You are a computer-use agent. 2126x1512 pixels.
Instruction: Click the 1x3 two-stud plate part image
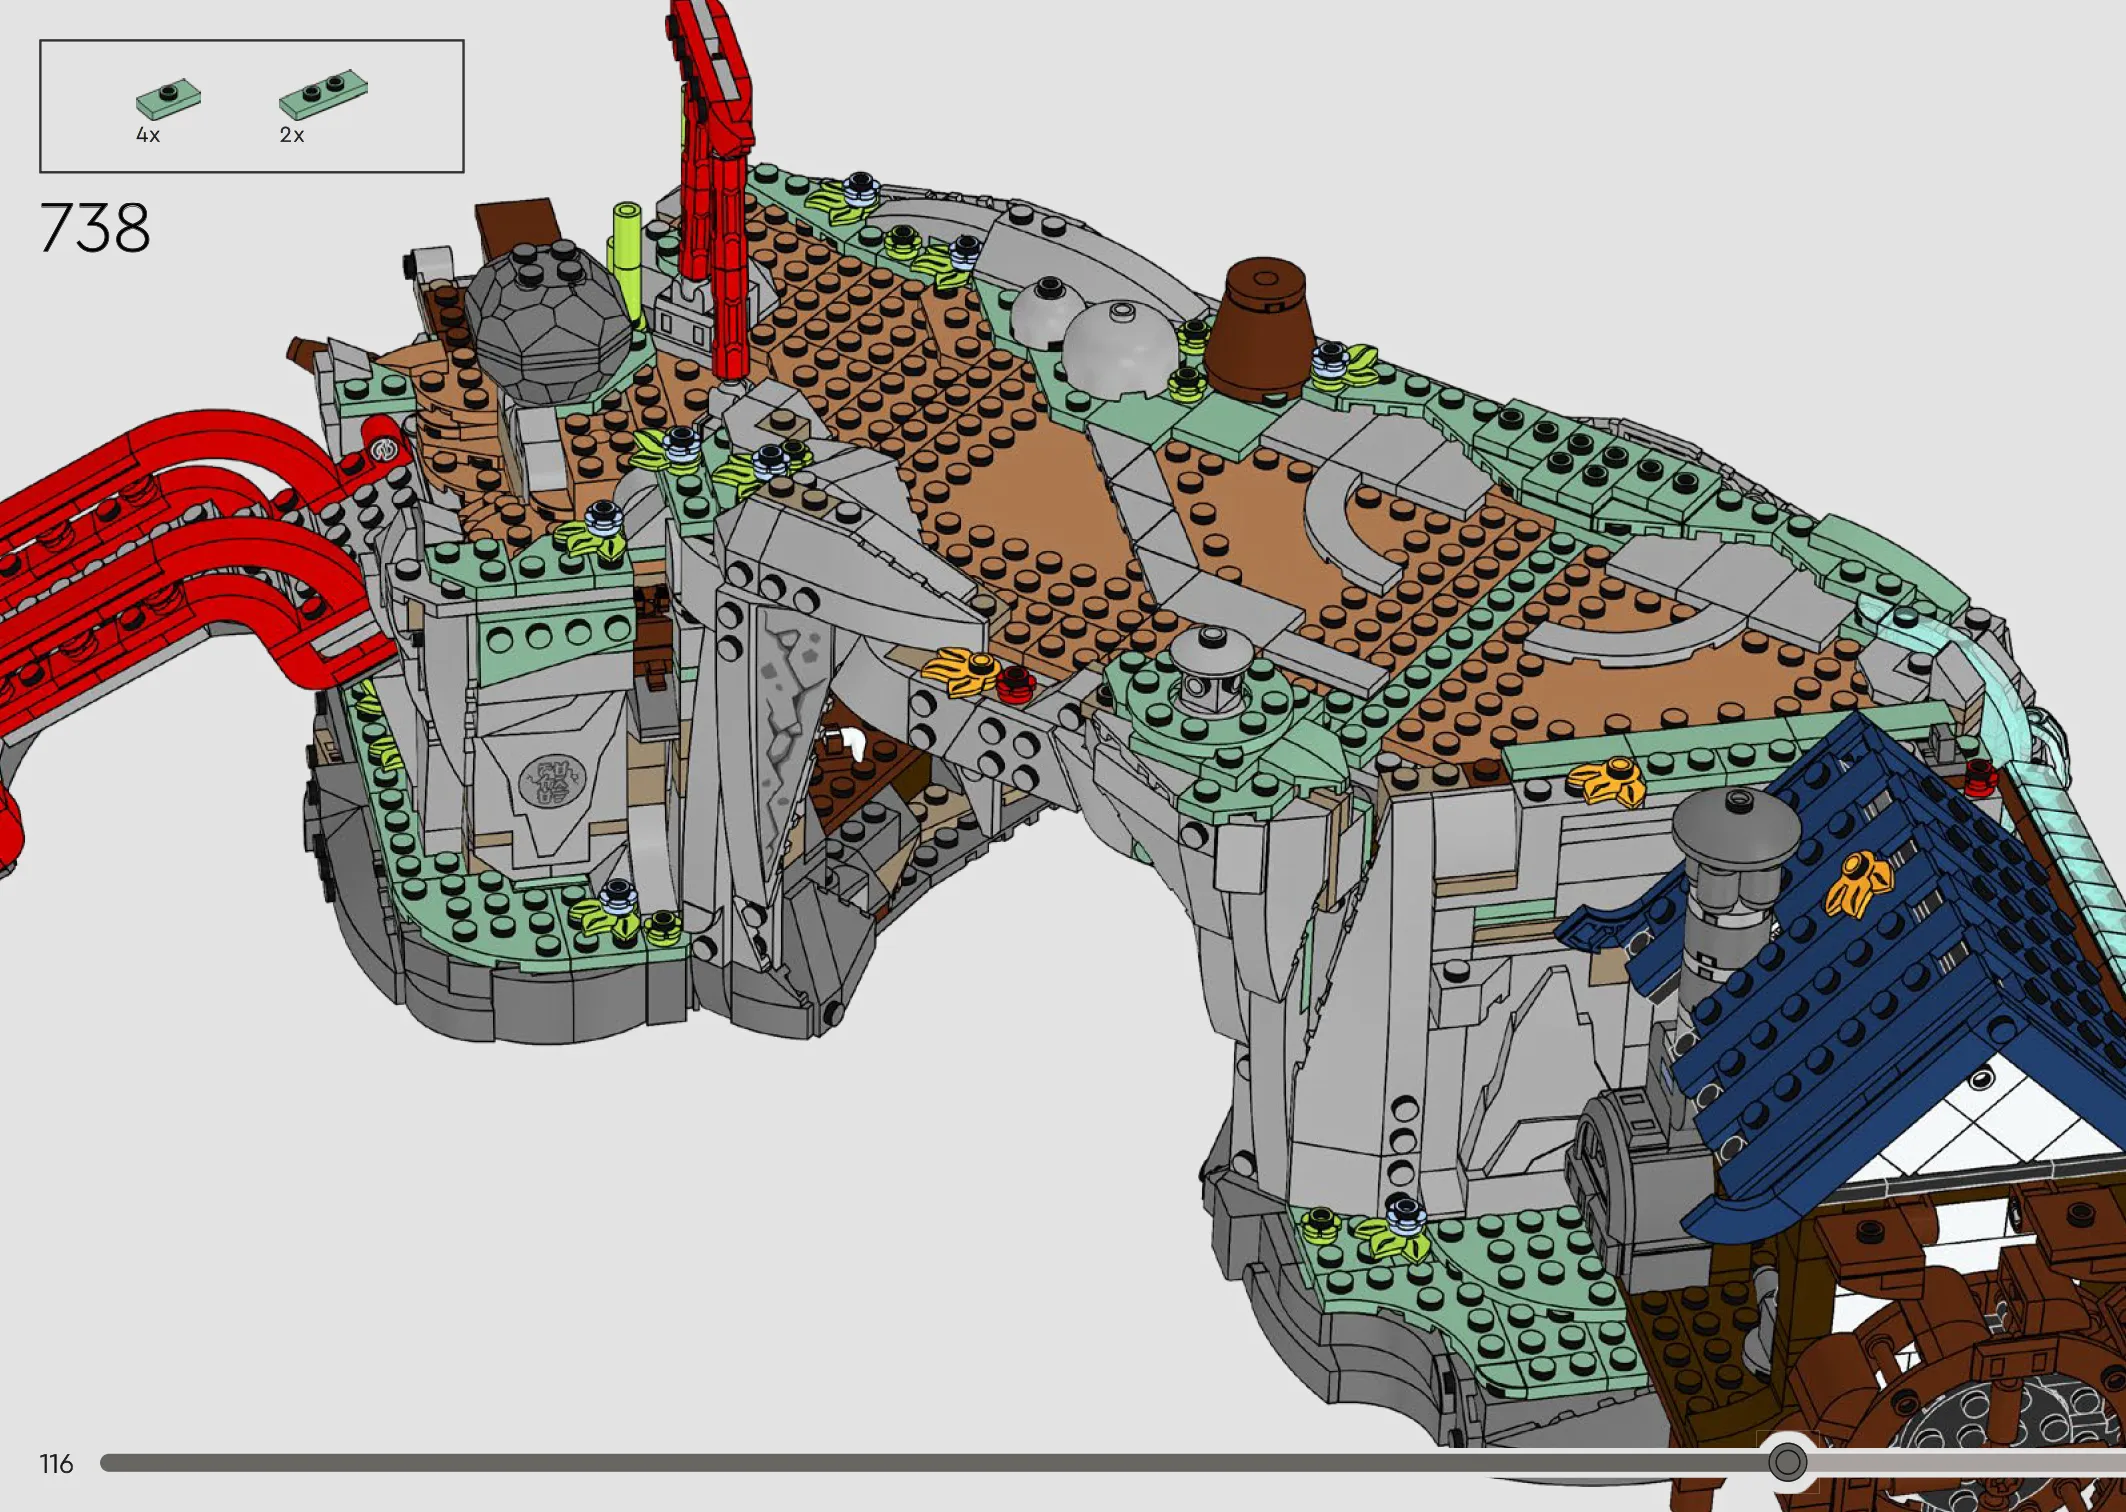[x=323, y=93]
